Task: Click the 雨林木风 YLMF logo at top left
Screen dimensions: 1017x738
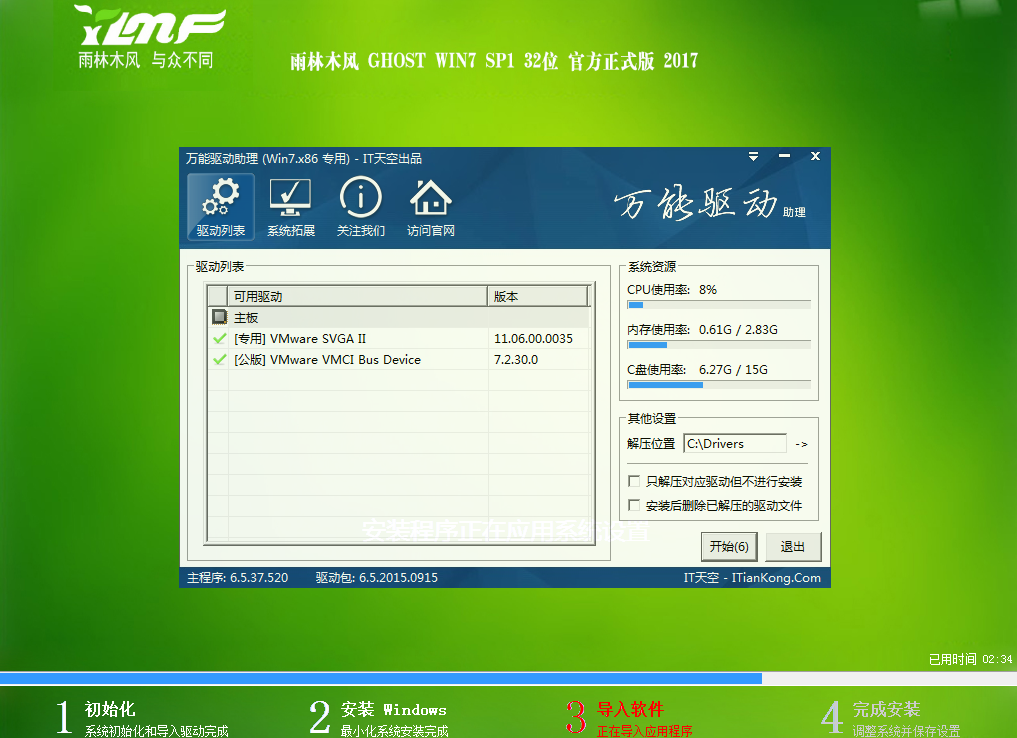Action: coord(150,36)
